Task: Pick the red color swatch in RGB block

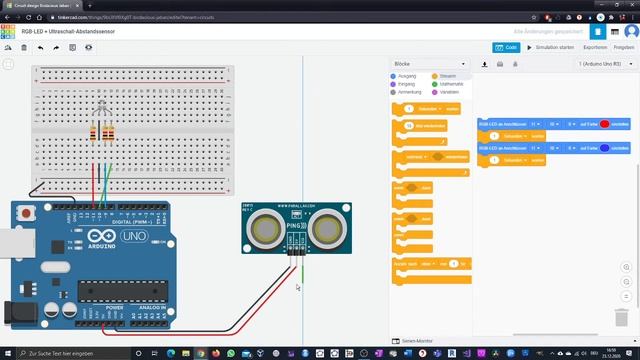Action: 604,124
